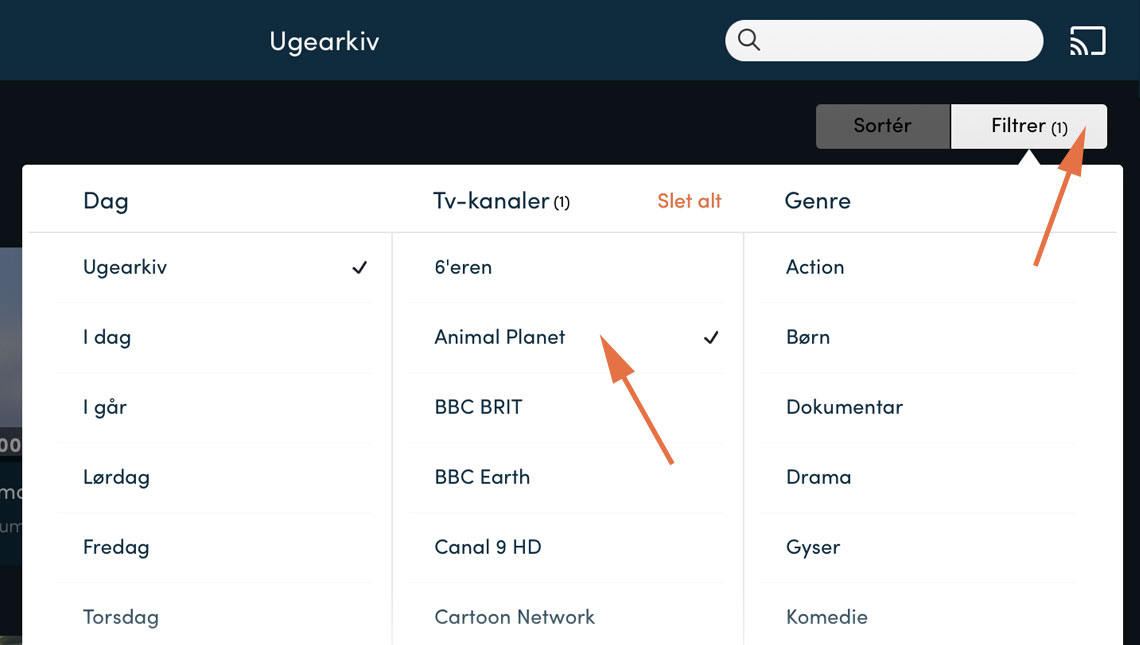
Task: Clear all channel filters with Slet alt
Action: (689, 201)
